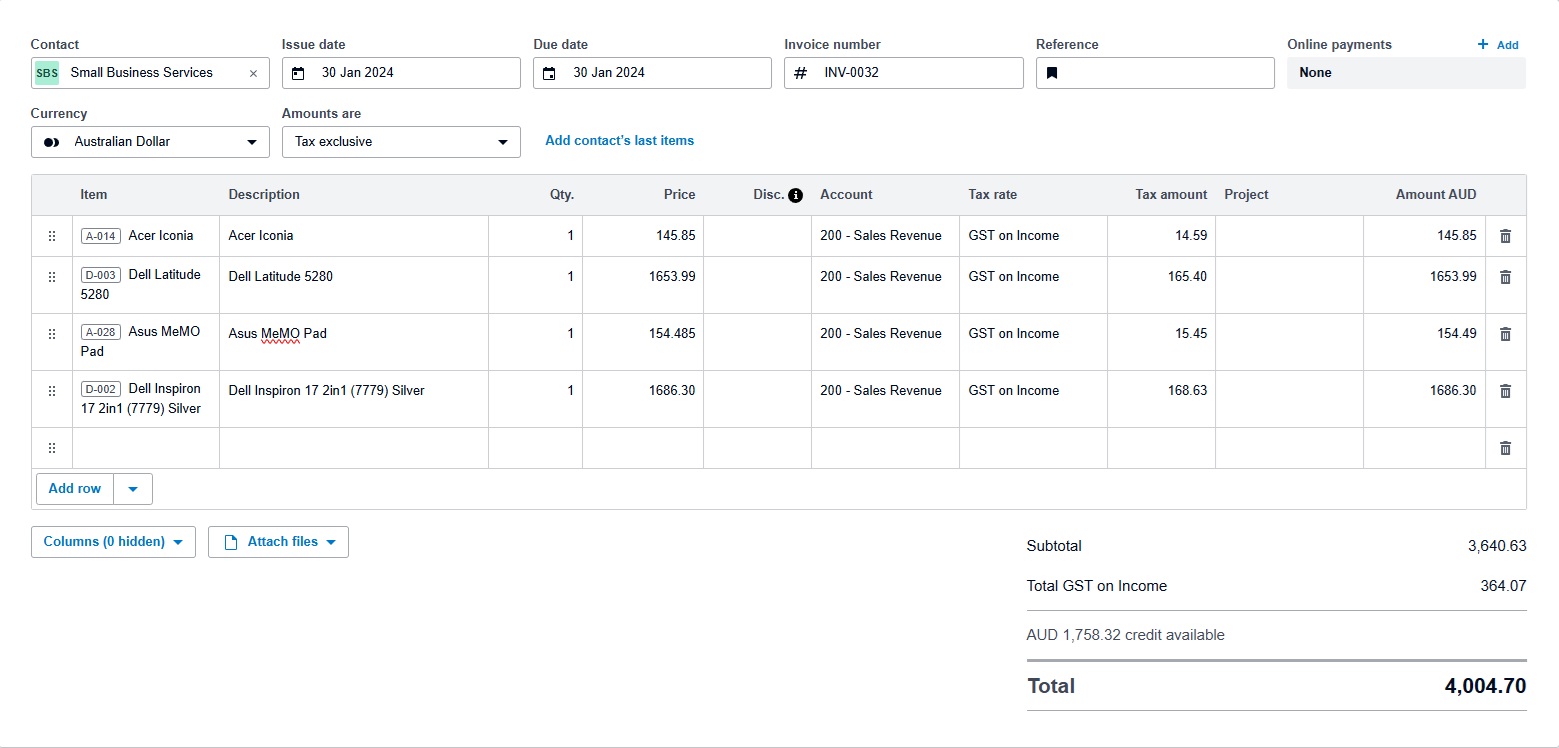The width and height of the screenshot is (1559, 748).
Task: Expand the Amounts are Tax exclusive dropdown
Action: point(400,142)
